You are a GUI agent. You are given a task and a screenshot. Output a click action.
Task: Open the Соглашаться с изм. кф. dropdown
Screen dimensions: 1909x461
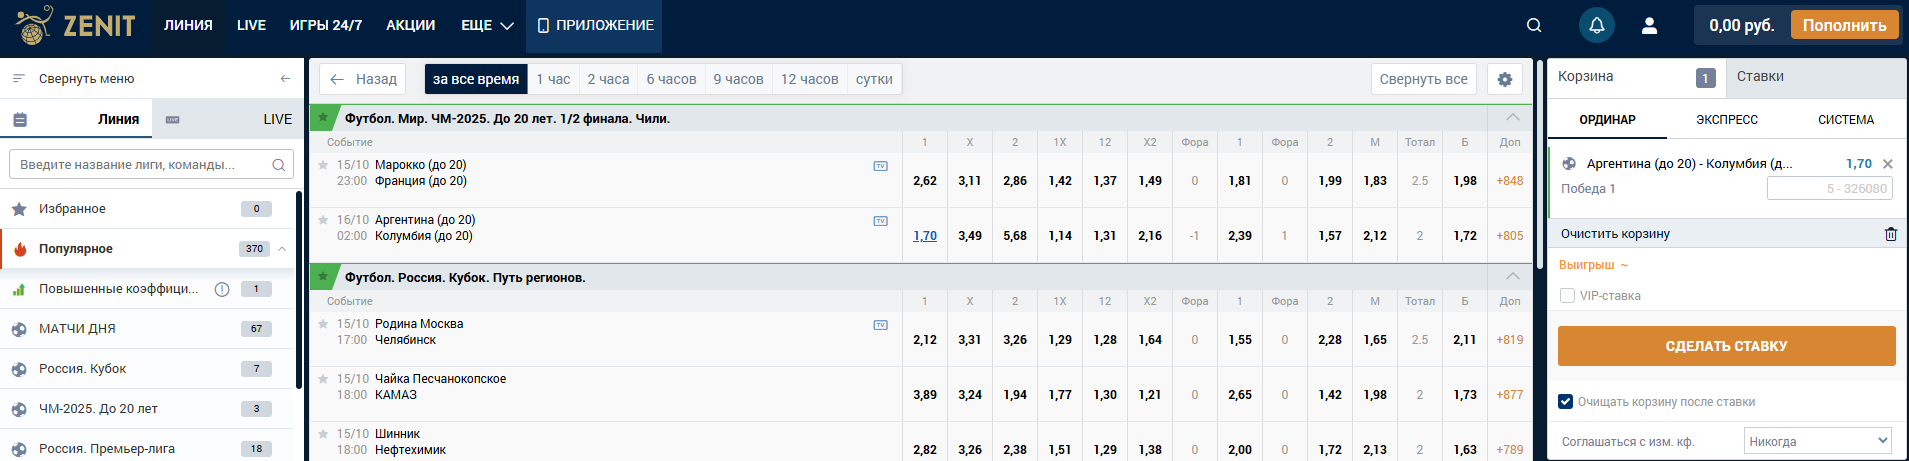(x=1818, y=441)
